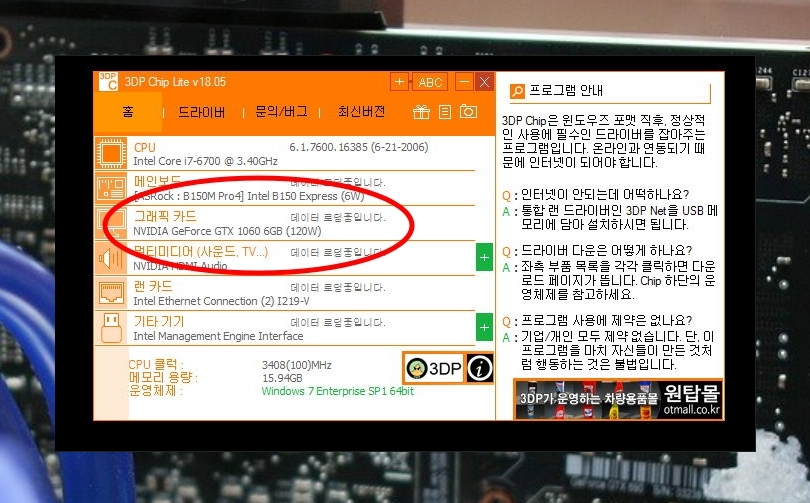
Task: Click the 기타 기기 USB icon
Action: pyautogui.click(x=111, y=328)
